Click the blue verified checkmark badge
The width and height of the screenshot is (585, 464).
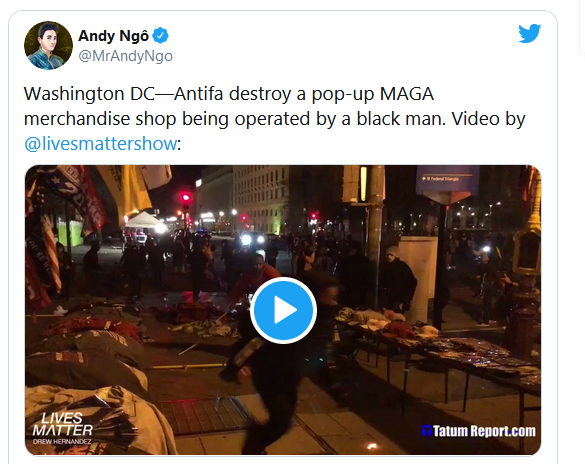click(x=161, y=36)
